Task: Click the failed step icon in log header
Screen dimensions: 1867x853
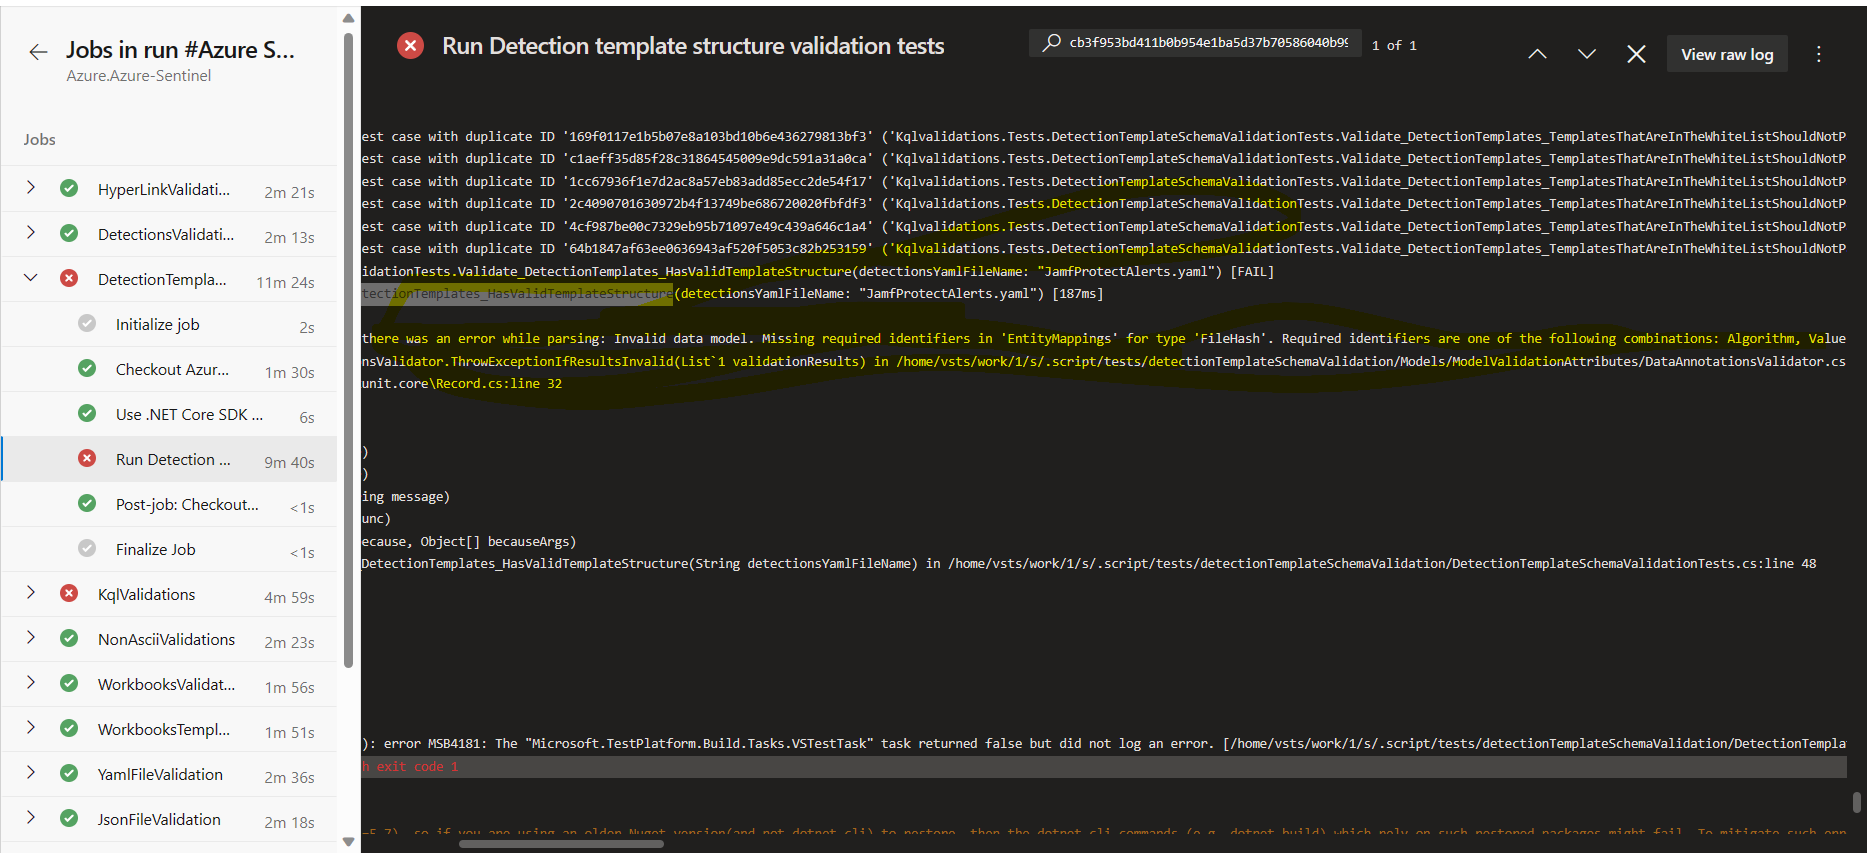Action: click(410, 46)
